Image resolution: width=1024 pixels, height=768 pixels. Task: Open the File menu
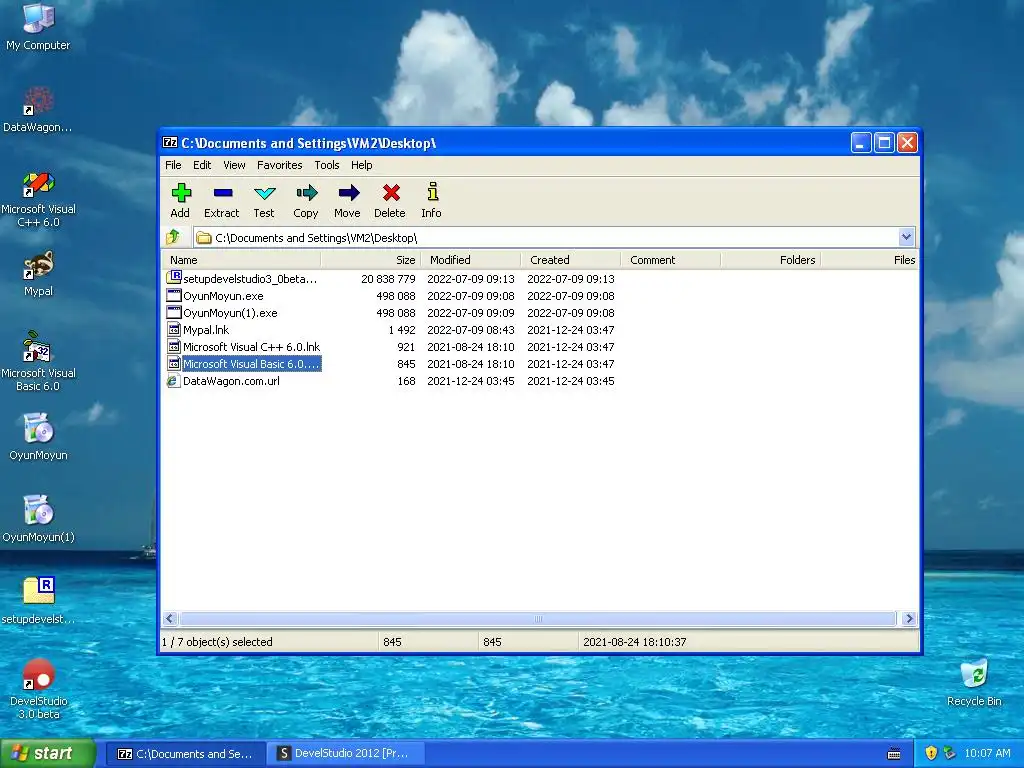coord(173,165)
